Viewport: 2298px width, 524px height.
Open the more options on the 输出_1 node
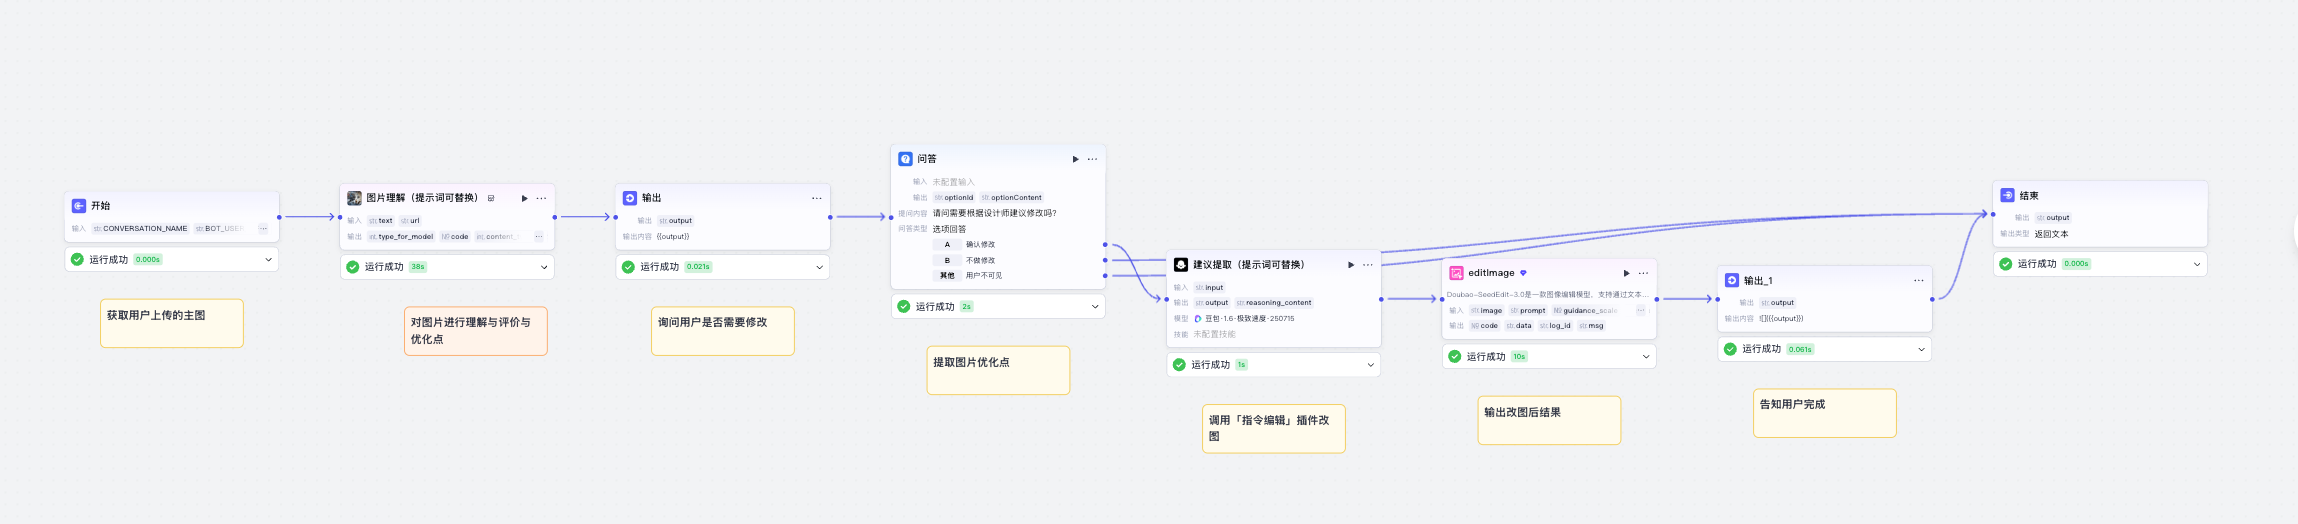click(1918, 281)
